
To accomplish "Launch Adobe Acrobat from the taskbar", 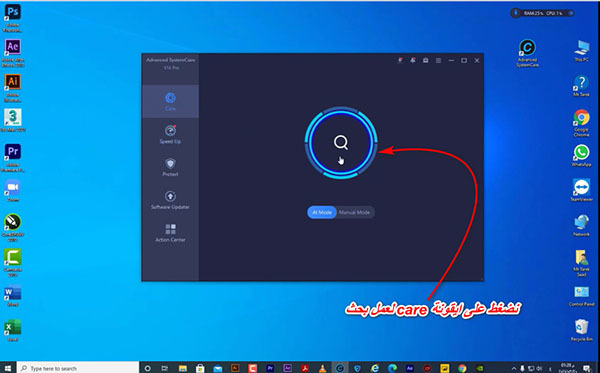I will click(x=305, y=368).
